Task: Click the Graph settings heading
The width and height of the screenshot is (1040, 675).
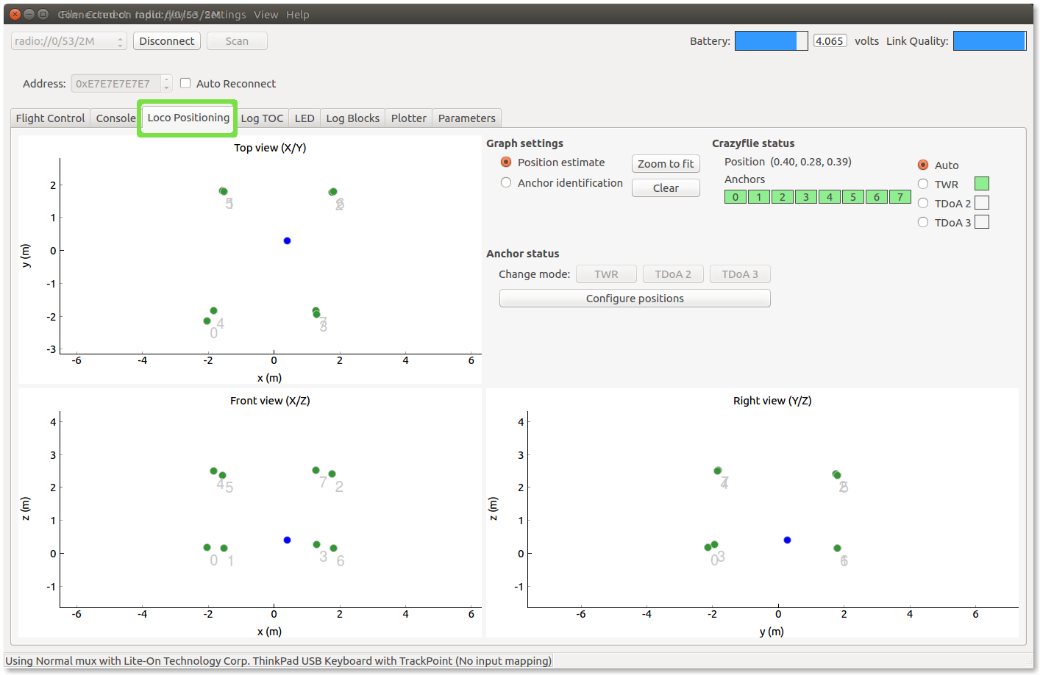Action: (x=525, y=143)
